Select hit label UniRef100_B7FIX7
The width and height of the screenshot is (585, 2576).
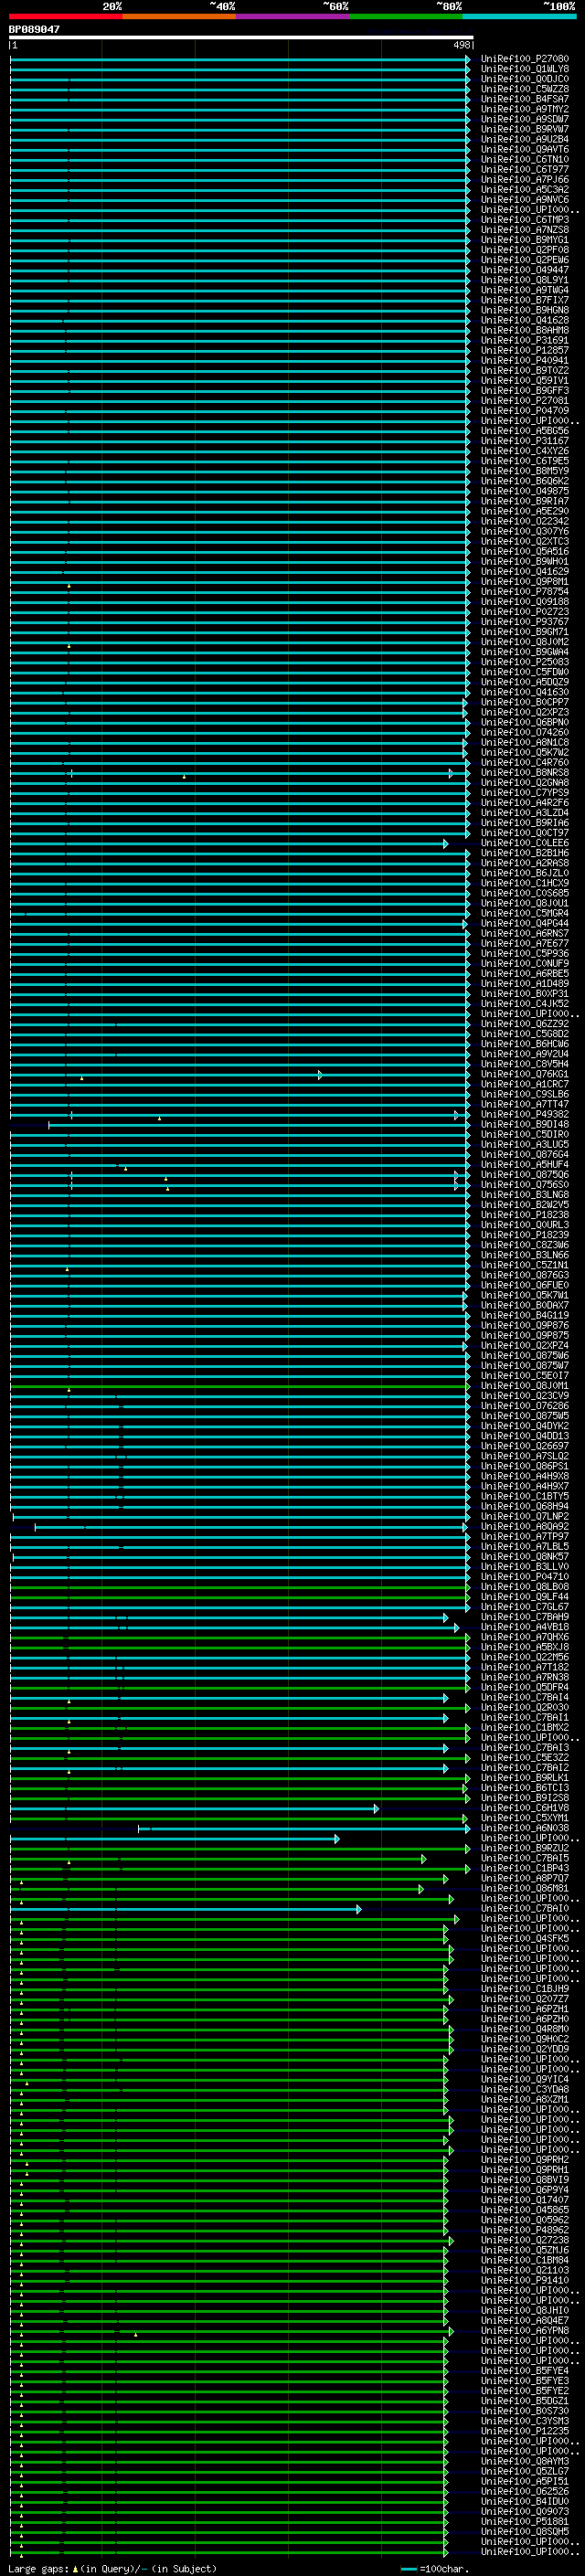click(525, 300)
